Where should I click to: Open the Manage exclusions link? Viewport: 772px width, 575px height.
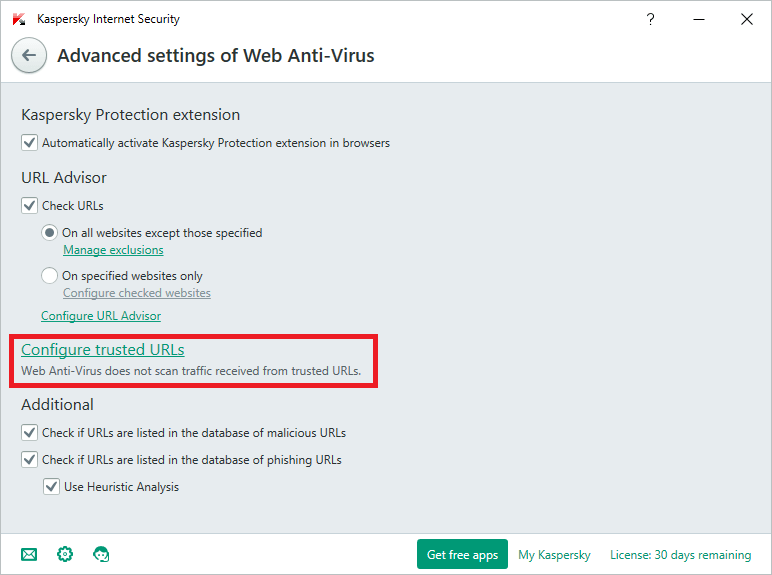(113, 250)
